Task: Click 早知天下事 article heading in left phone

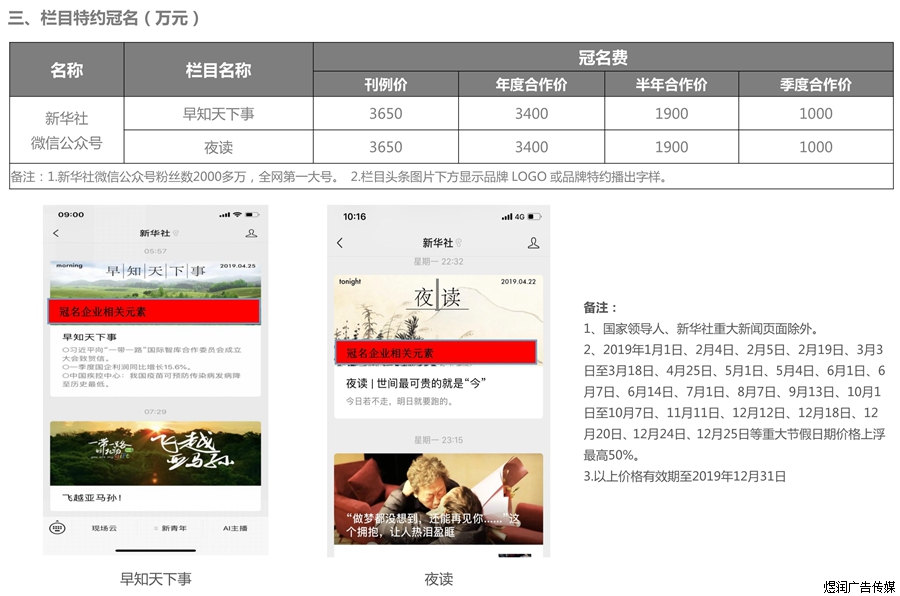Action: (90, 337)
